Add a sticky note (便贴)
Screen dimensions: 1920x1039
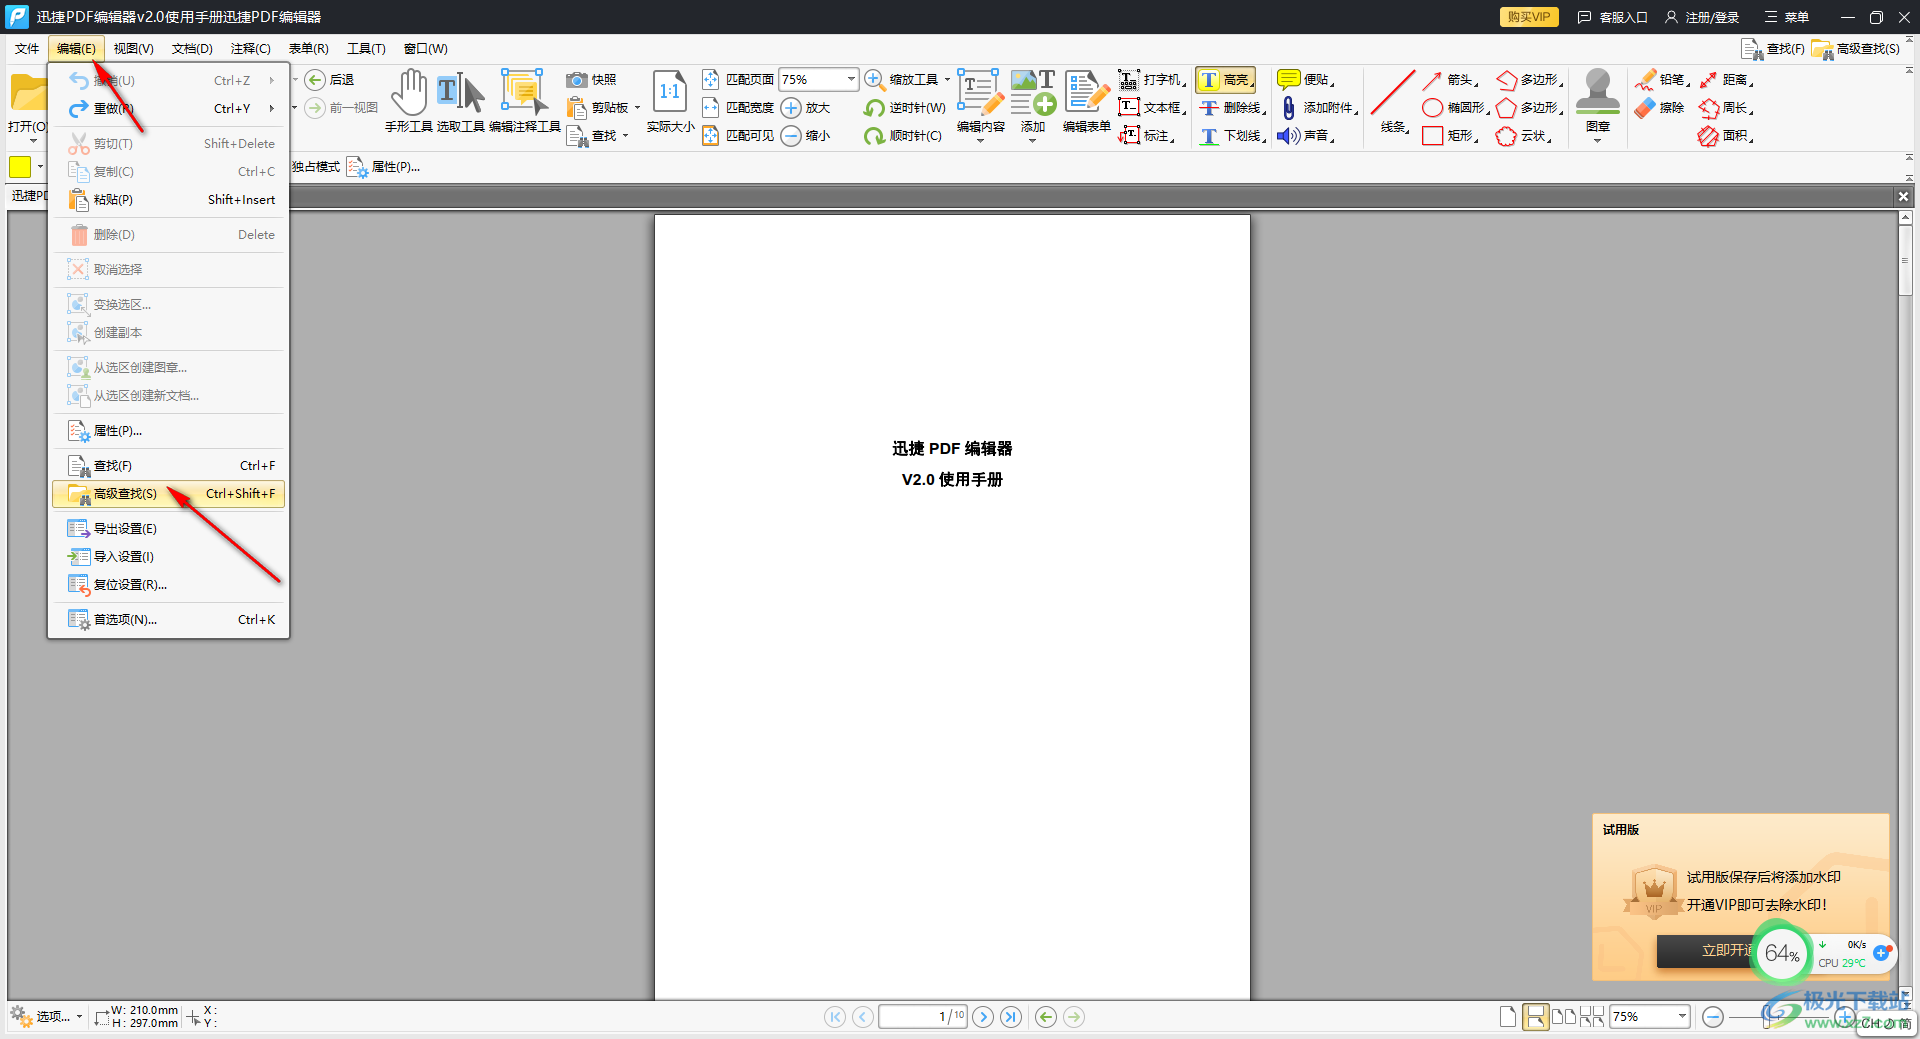1306,79
